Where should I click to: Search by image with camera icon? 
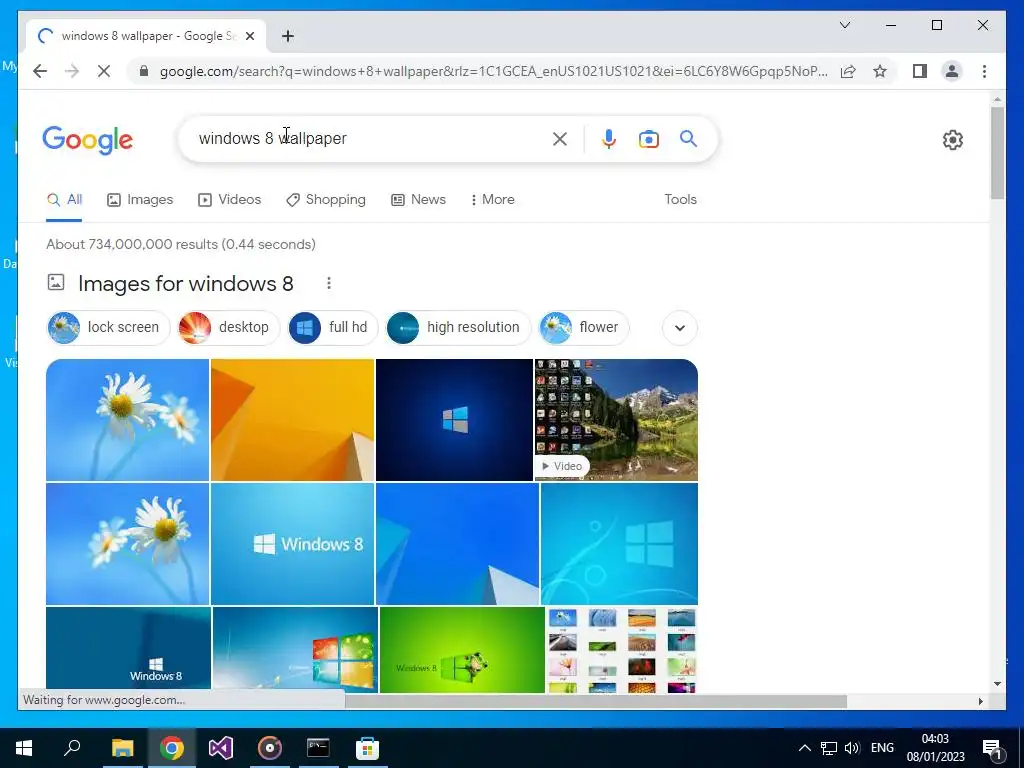click(x=648, y=138)
